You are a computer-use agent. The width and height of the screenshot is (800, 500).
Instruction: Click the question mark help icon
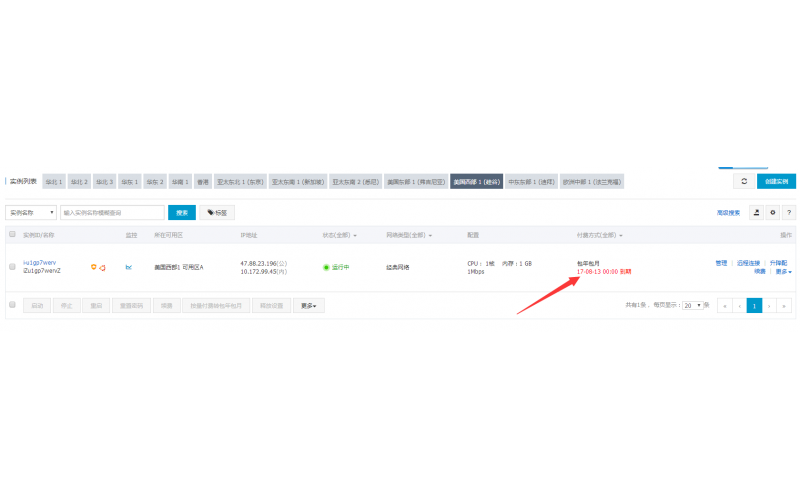pyautogui.click(x=788, y=212)
